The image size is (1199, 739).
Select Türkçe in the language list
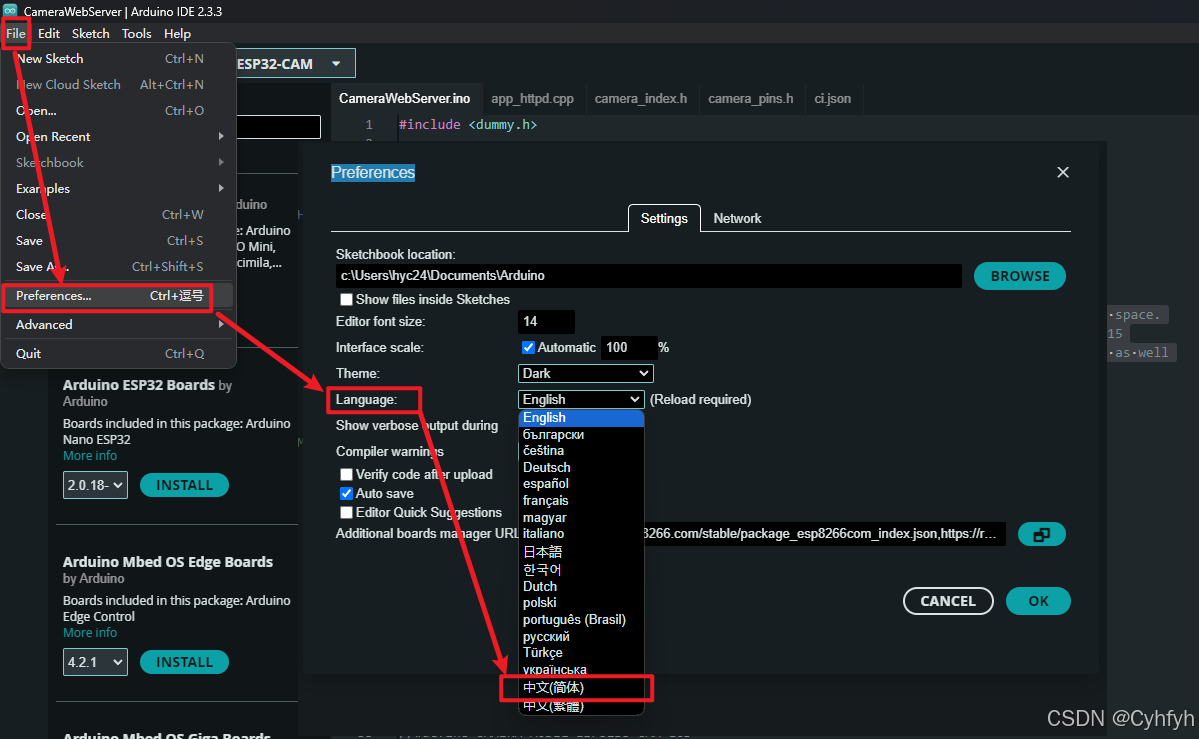pos(581,653)
